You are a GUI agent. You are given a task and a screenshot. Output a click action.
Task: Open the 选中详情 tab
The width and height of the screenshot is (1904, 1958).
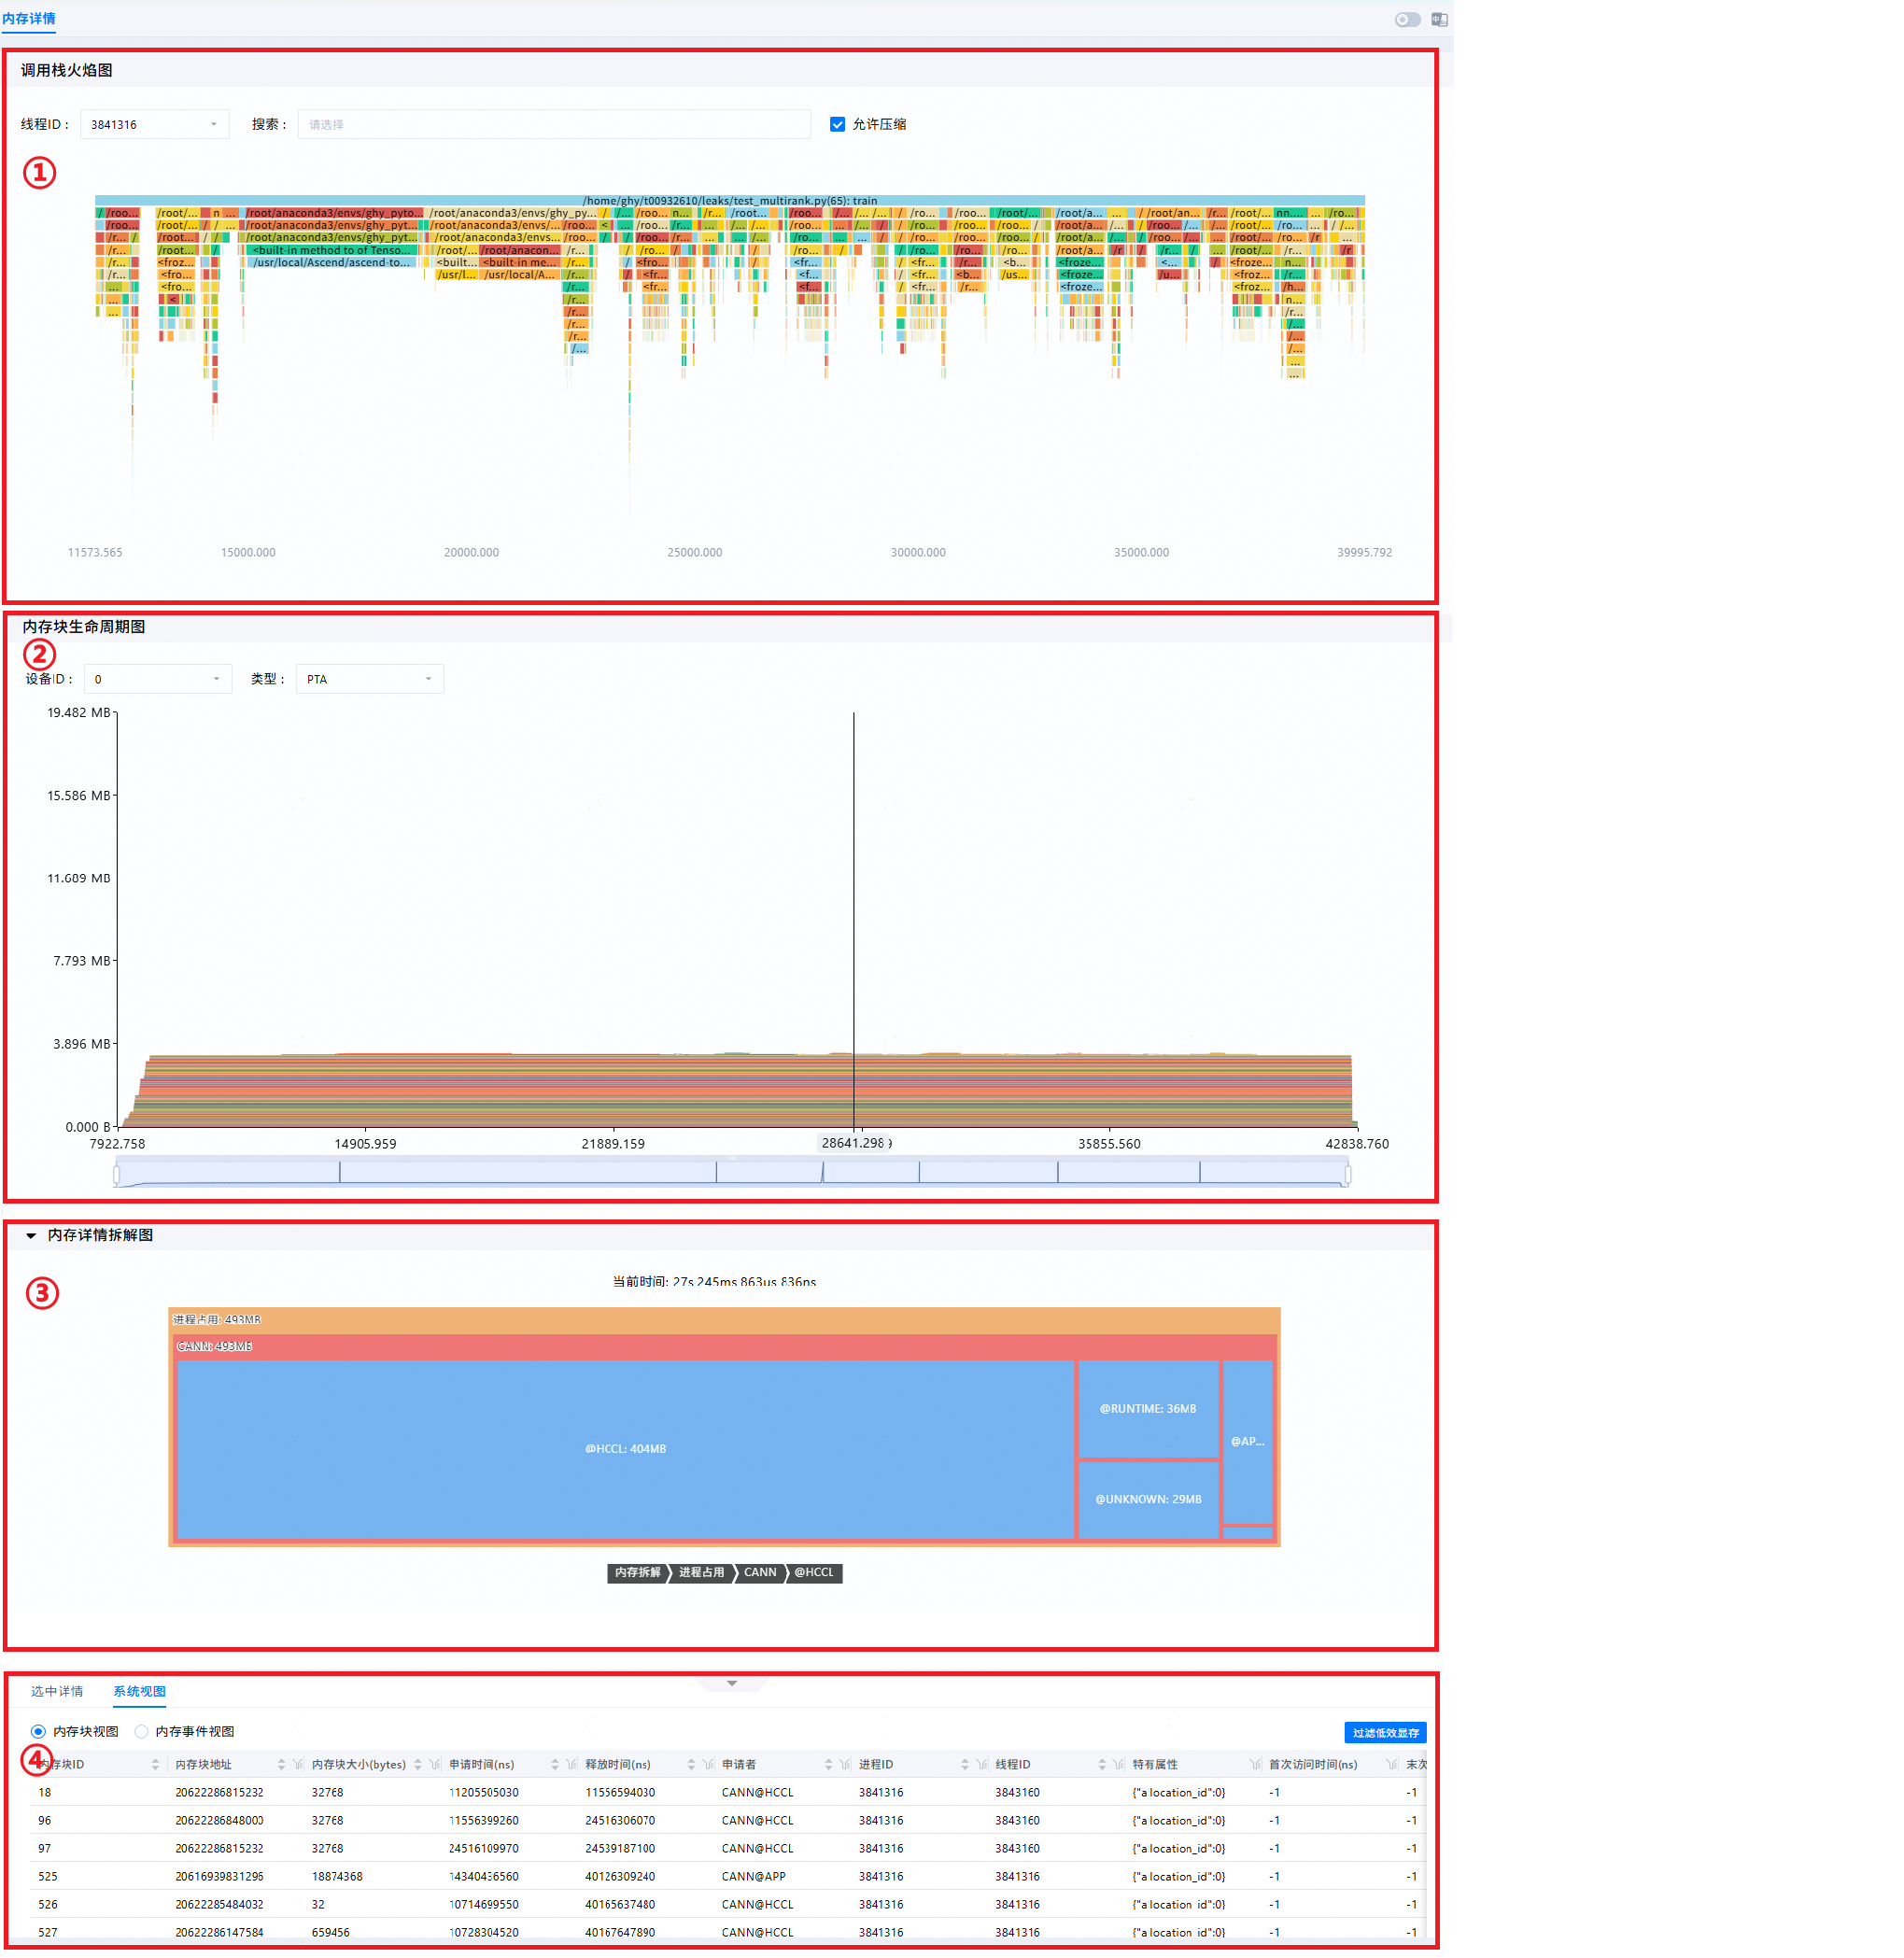point(57,1691)
